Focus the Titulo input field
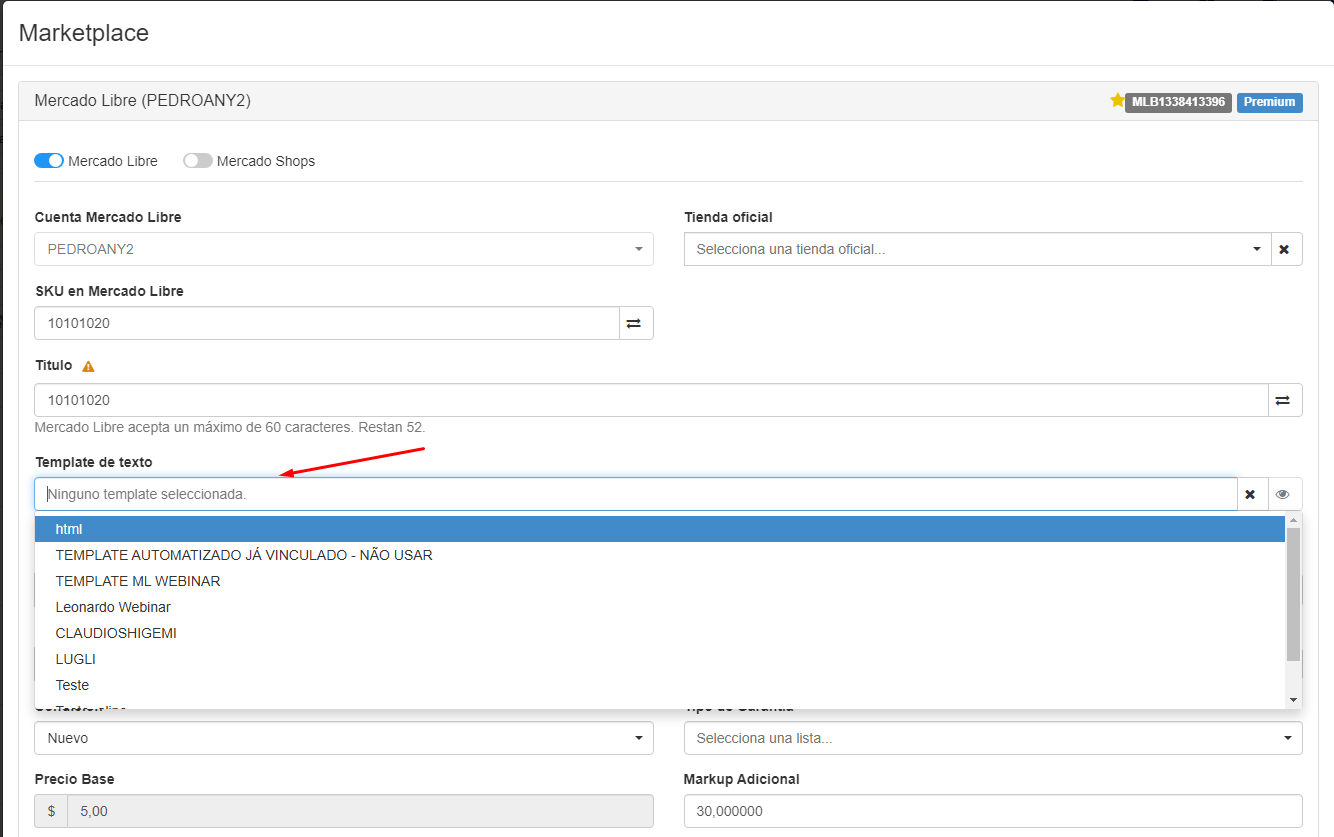Screen dimensions: 1334x837 (x=651, y=400)
